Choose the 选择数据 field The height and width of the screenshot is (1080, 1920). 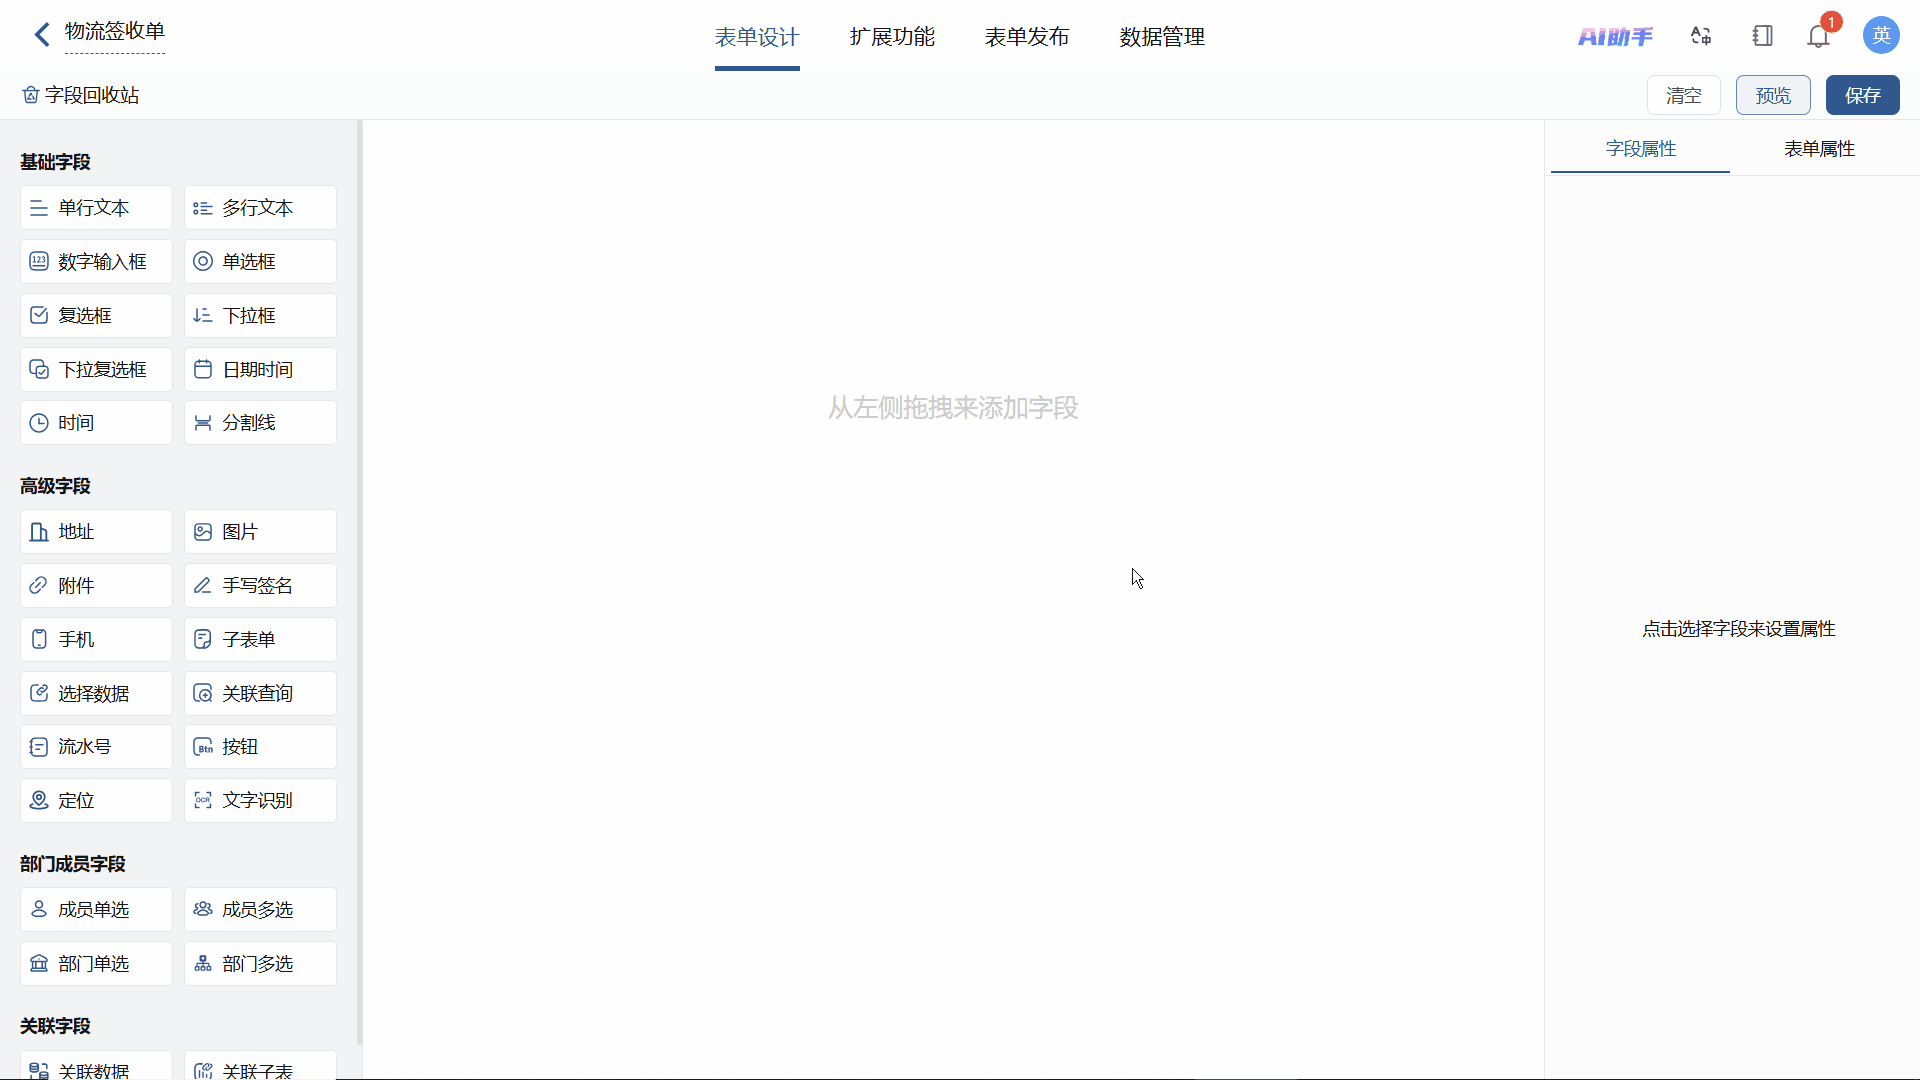(x=96, y=694)
